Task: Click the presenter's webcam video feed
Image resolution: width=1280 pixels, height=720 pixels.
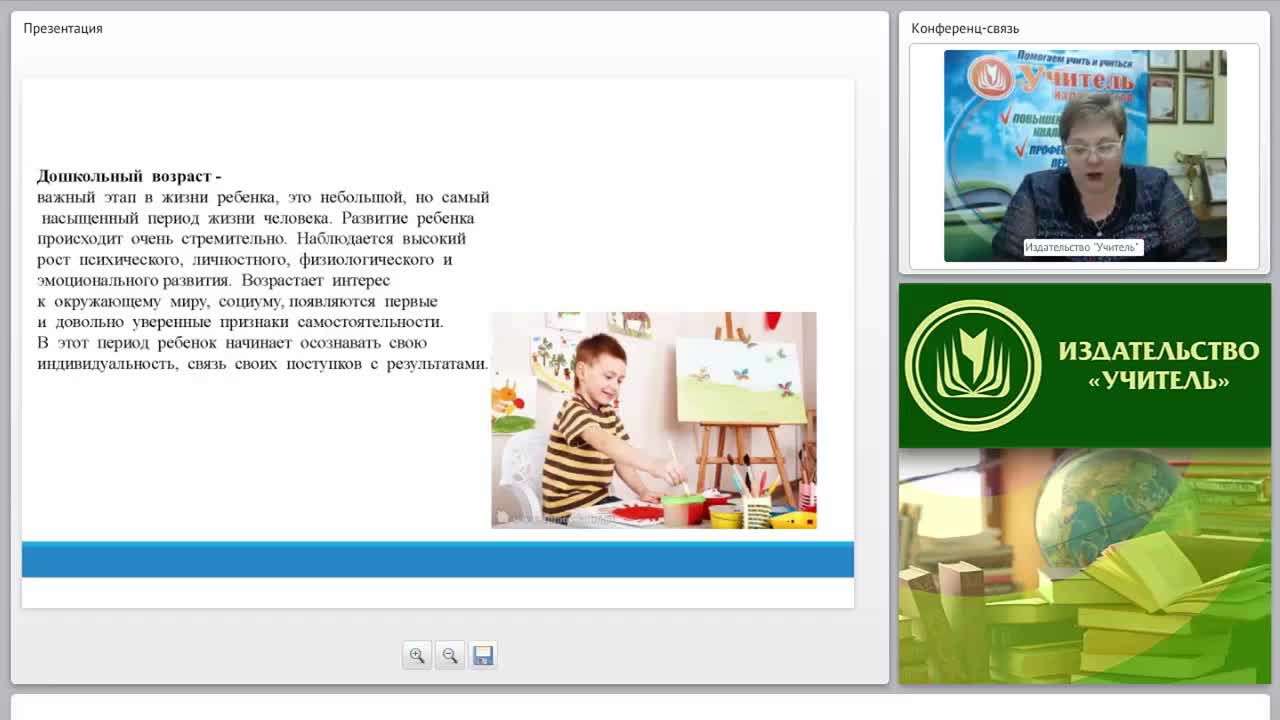Action: pyautogui.click(x=1085, y=156)
